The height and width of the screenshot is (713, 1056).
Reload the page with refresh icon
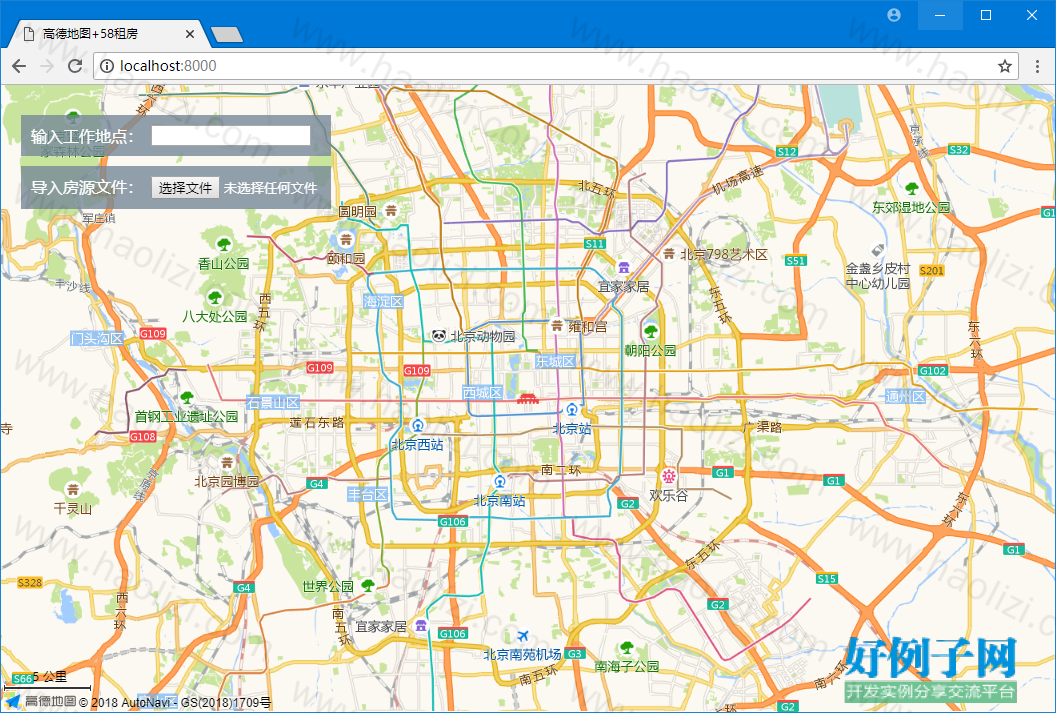point(75,66)
